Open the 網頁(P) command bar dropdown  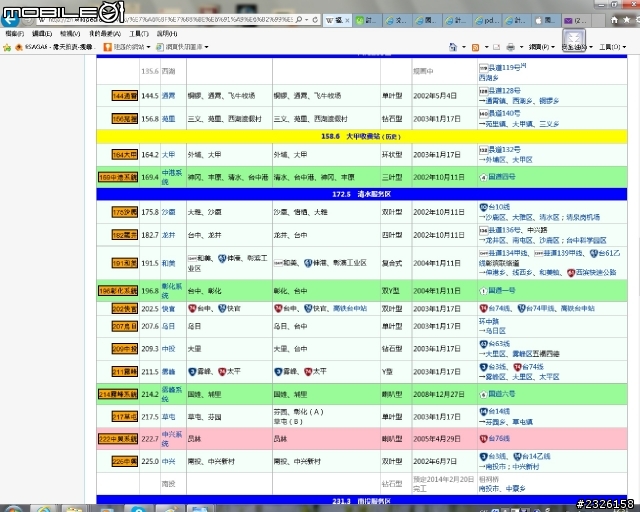click(x=542, y=47)
